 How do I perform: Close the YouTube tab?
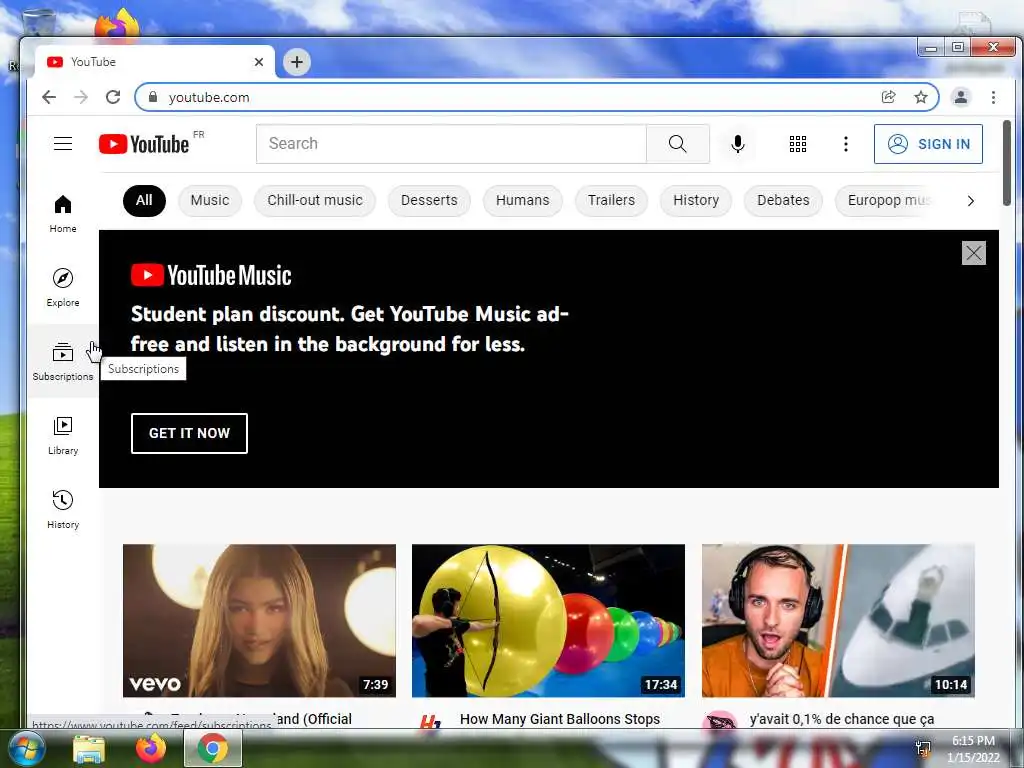(x=259, y=62)
